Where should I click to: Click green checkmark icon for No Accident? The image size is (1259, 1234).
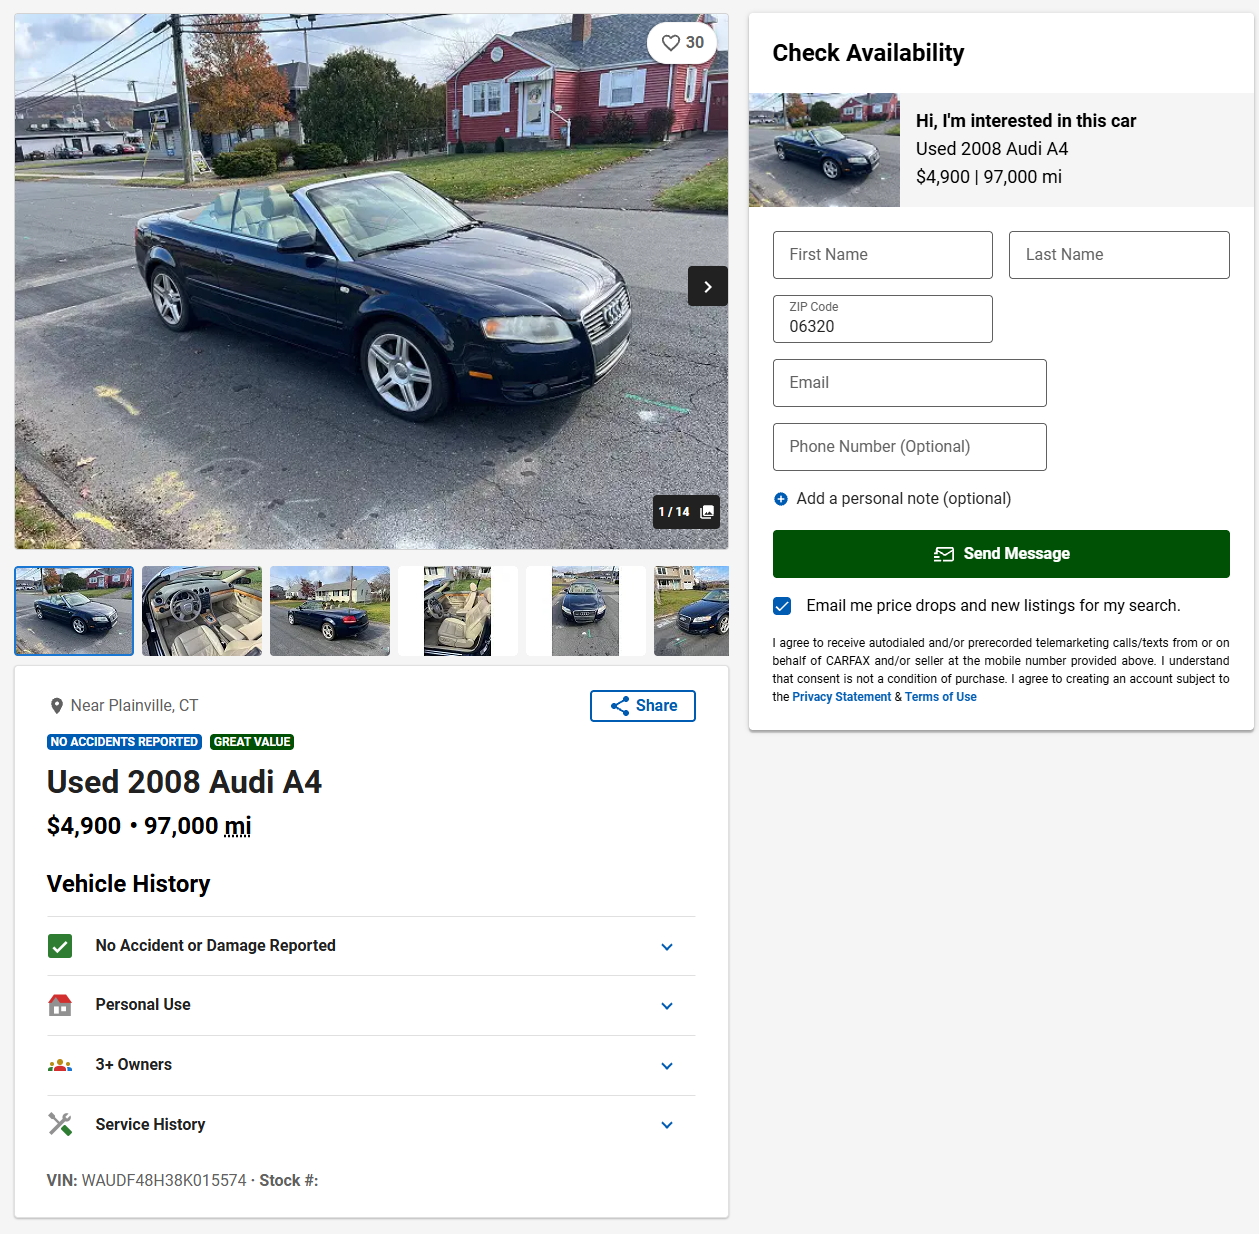point(60,946)
